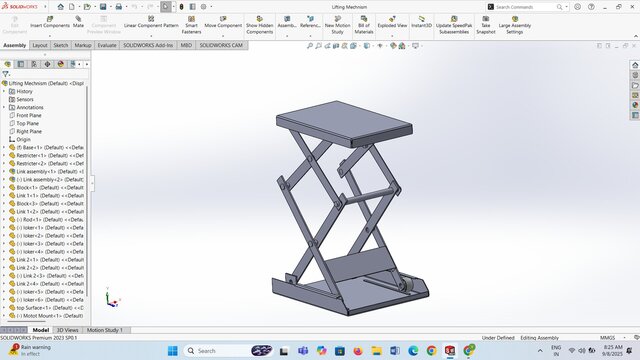This screenshot has width=640, height=360.
Task: Activate the Select cursor tool
Action: (x=165, y=7)
